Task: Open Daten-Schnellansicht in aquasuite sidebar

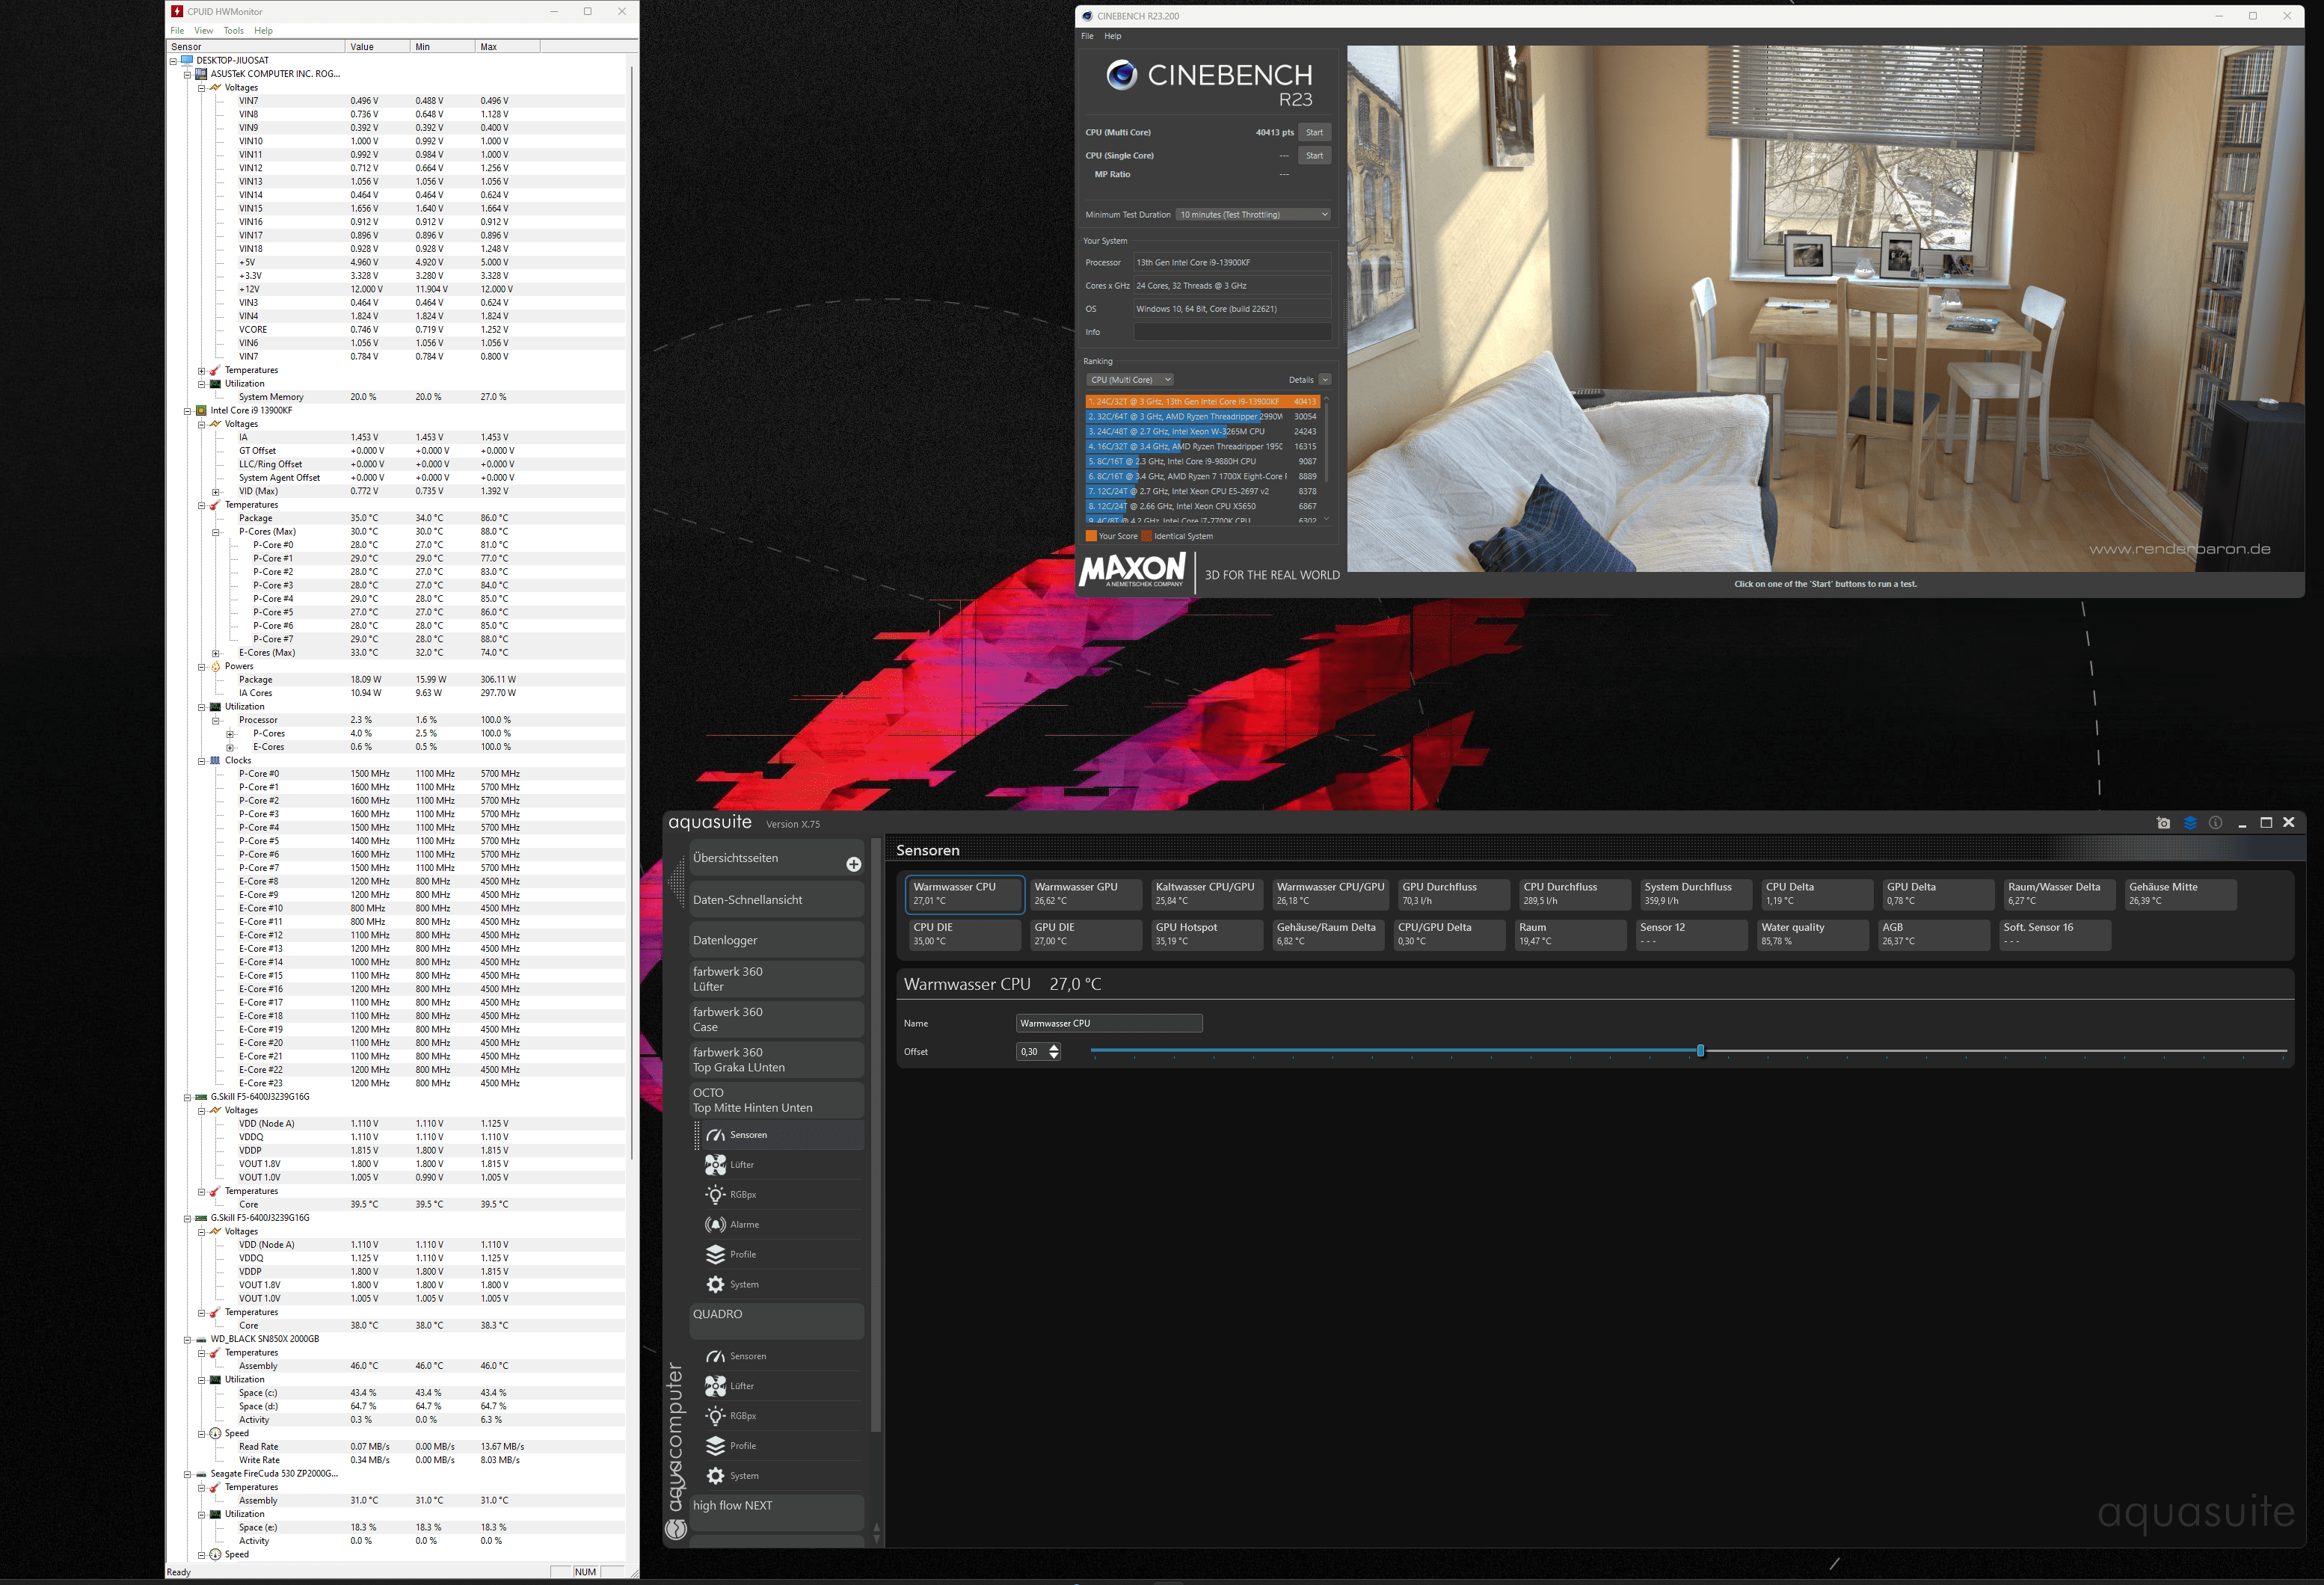Action: (776, 900)
